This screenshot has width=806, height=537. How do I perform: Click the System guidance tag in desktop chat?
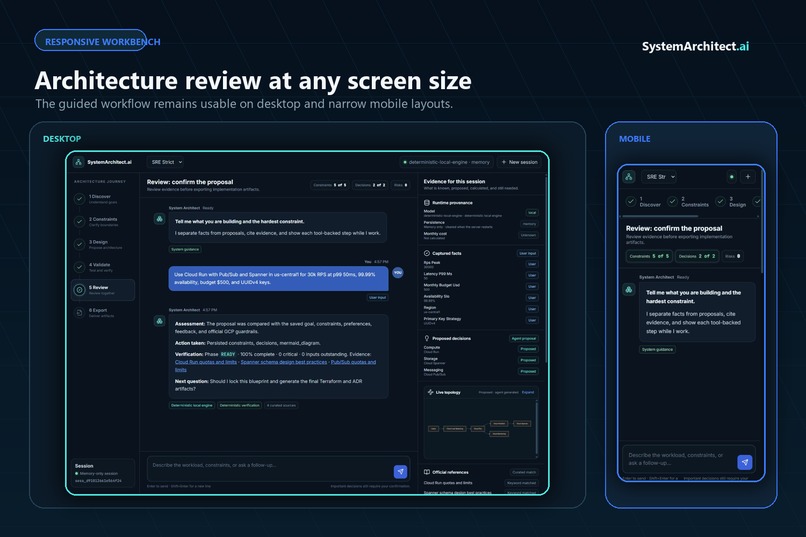click(185, 249)
